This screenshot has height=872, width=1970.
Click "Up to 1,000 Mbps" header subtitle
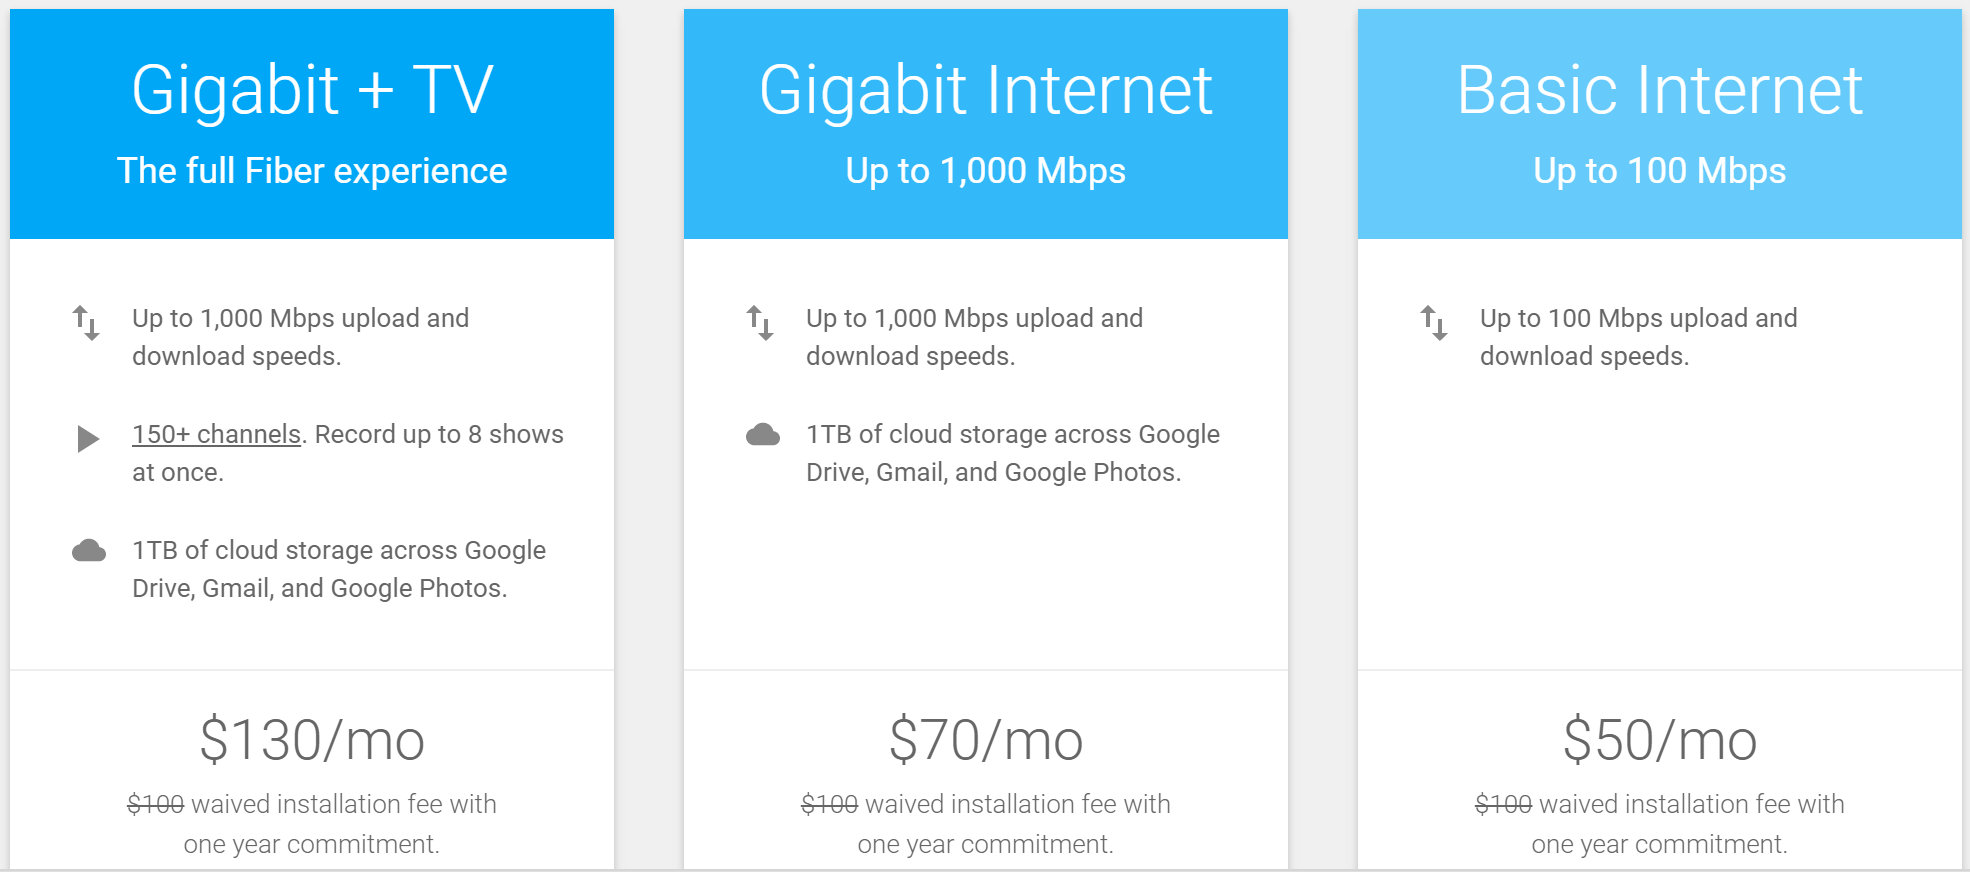point(985,171)
